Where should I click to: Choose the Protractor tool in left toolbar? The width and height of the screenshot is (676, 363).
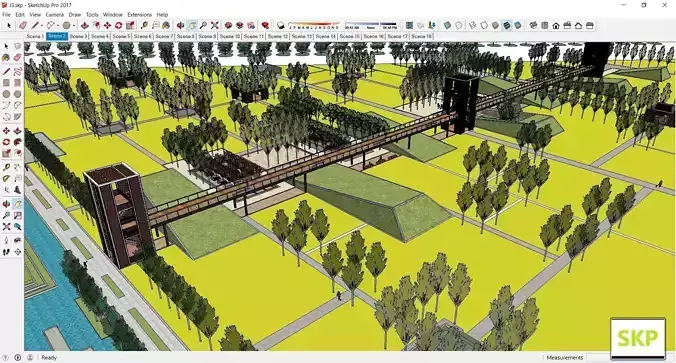pyautogui.click(x=6, y=178)
